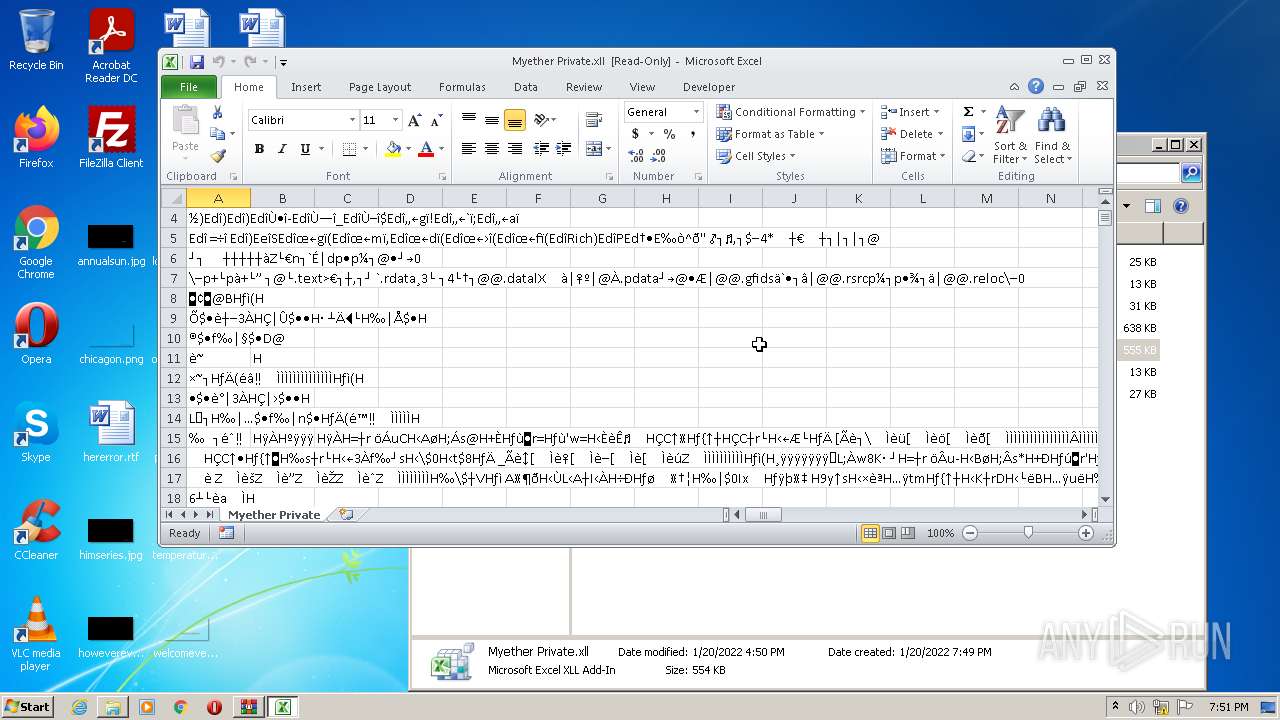Click the Cut scissors icon
The width and height of the screenshot is (1280, 720).
[217, 113]
